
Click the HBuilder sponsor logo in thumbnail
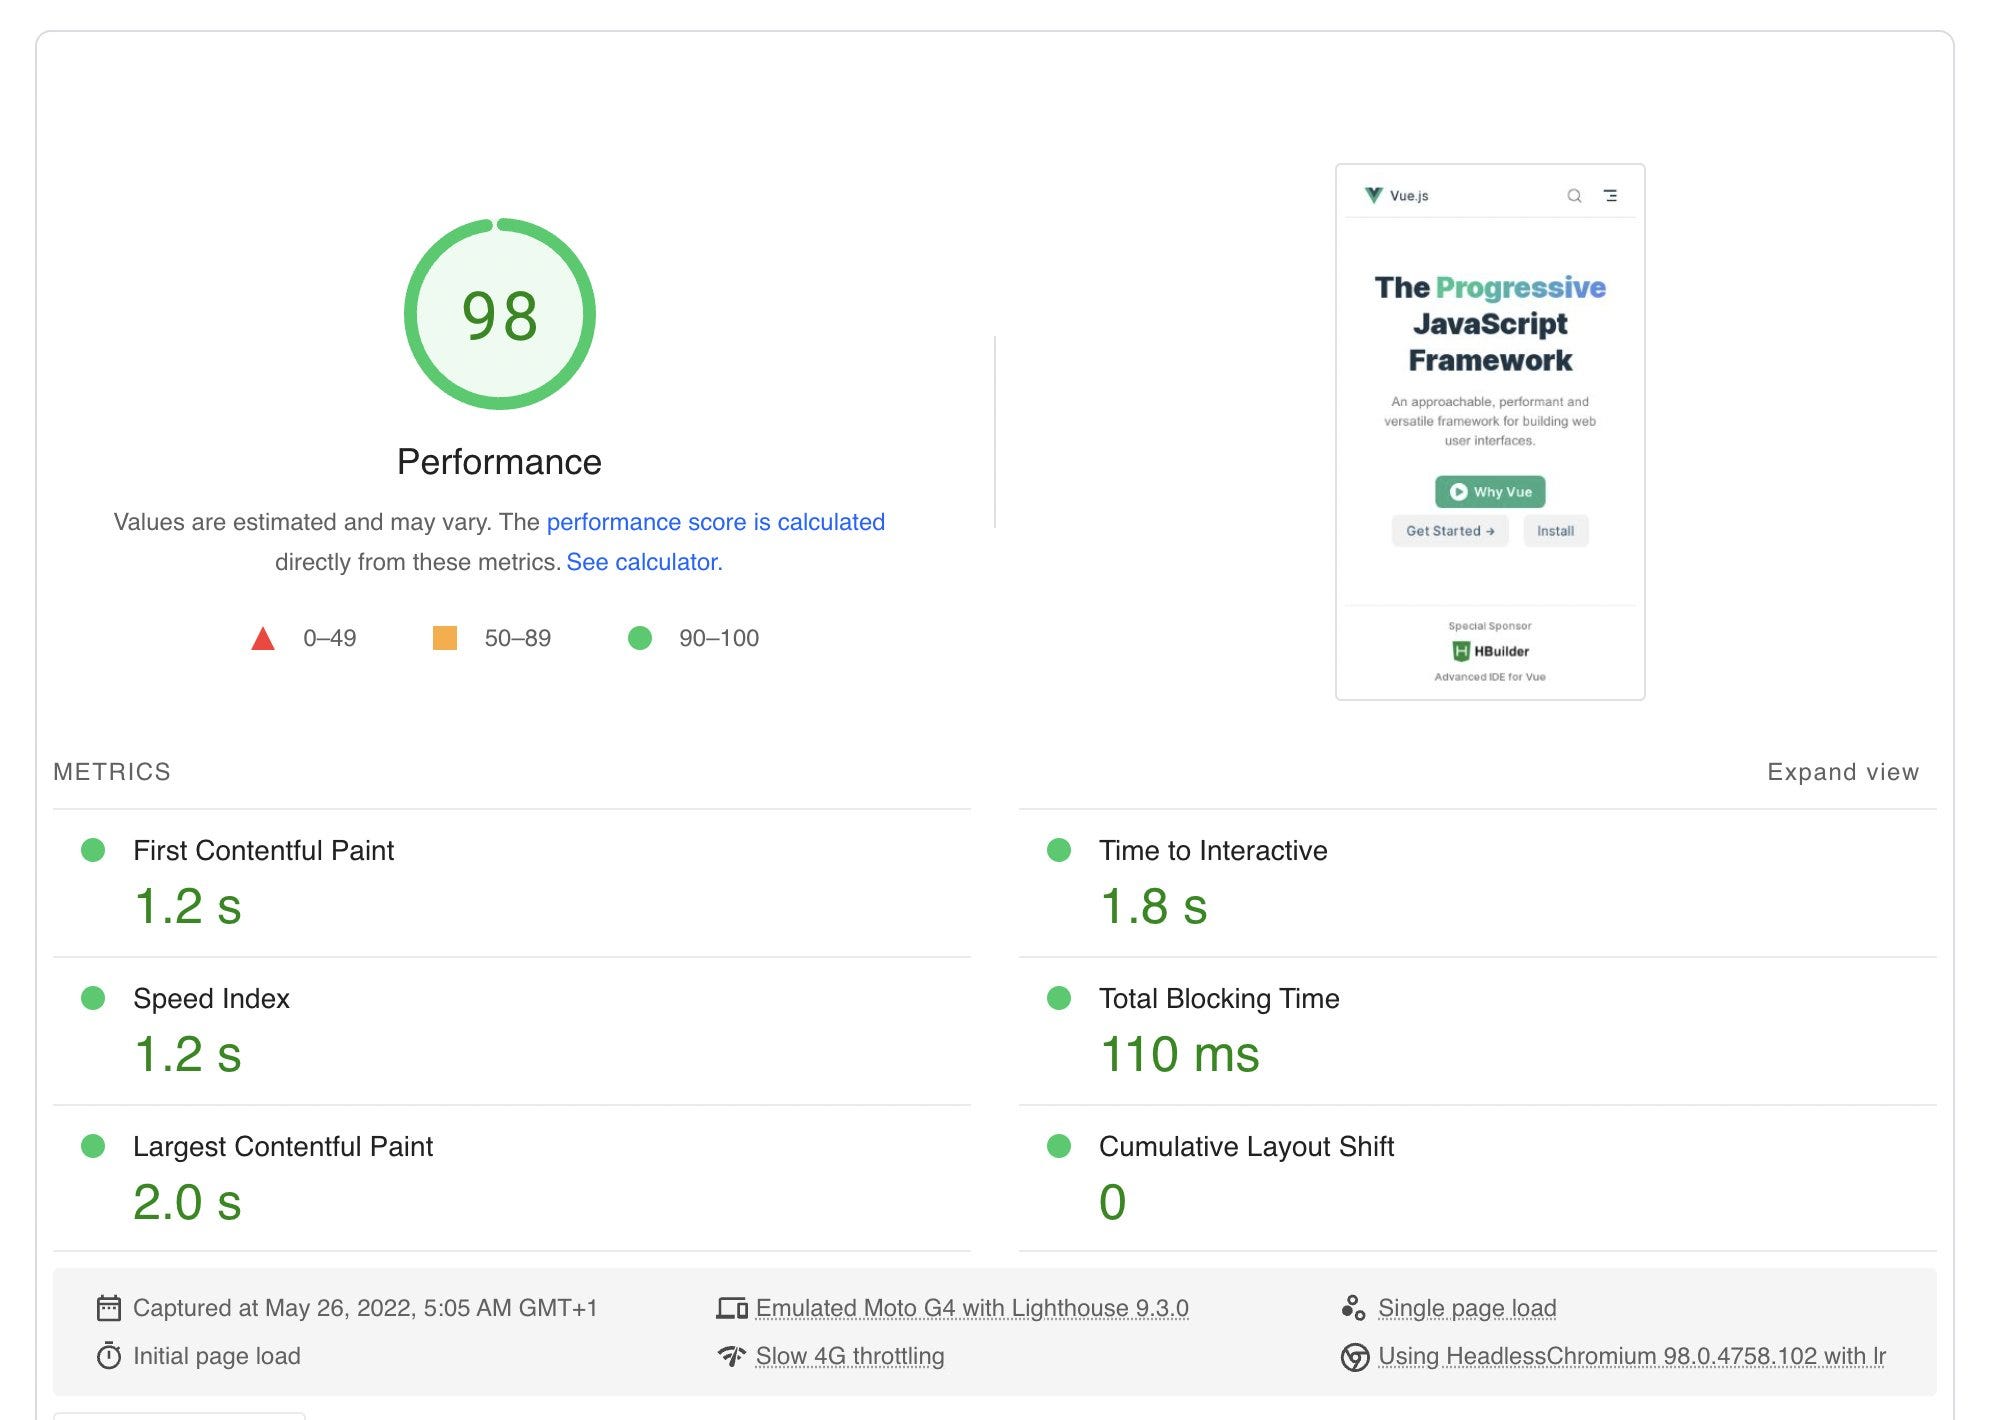tap(1490, 651)
